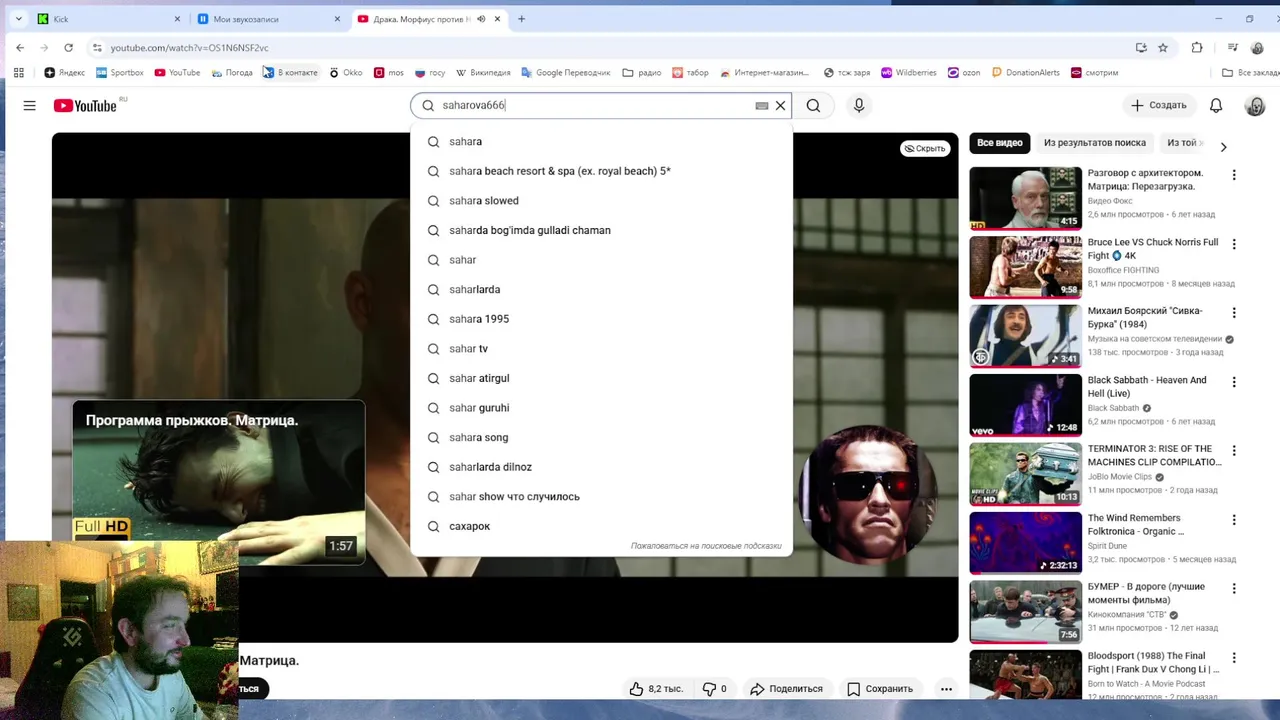Open the browser extensions puzzle icon

click(1197, 47)
